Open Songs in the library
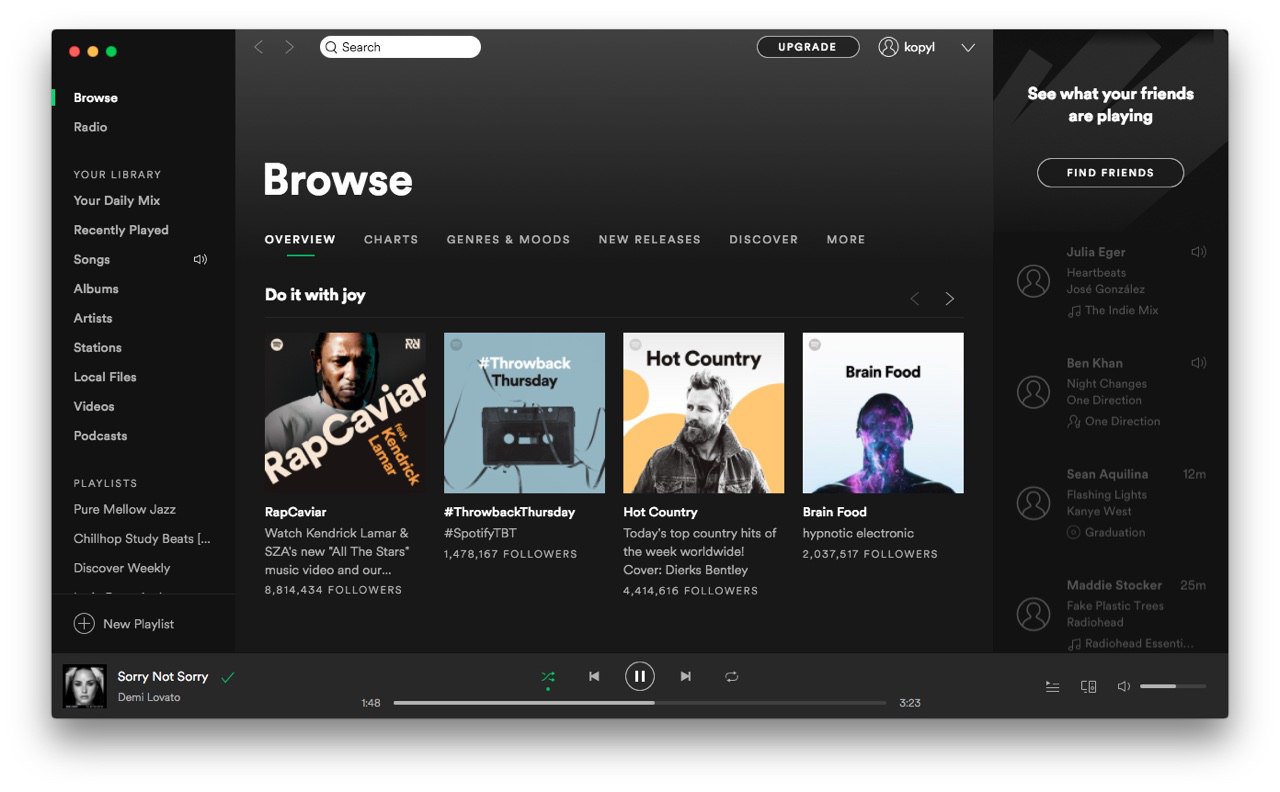Viewport: 1280px width, 792px height. tap(92, 259)
